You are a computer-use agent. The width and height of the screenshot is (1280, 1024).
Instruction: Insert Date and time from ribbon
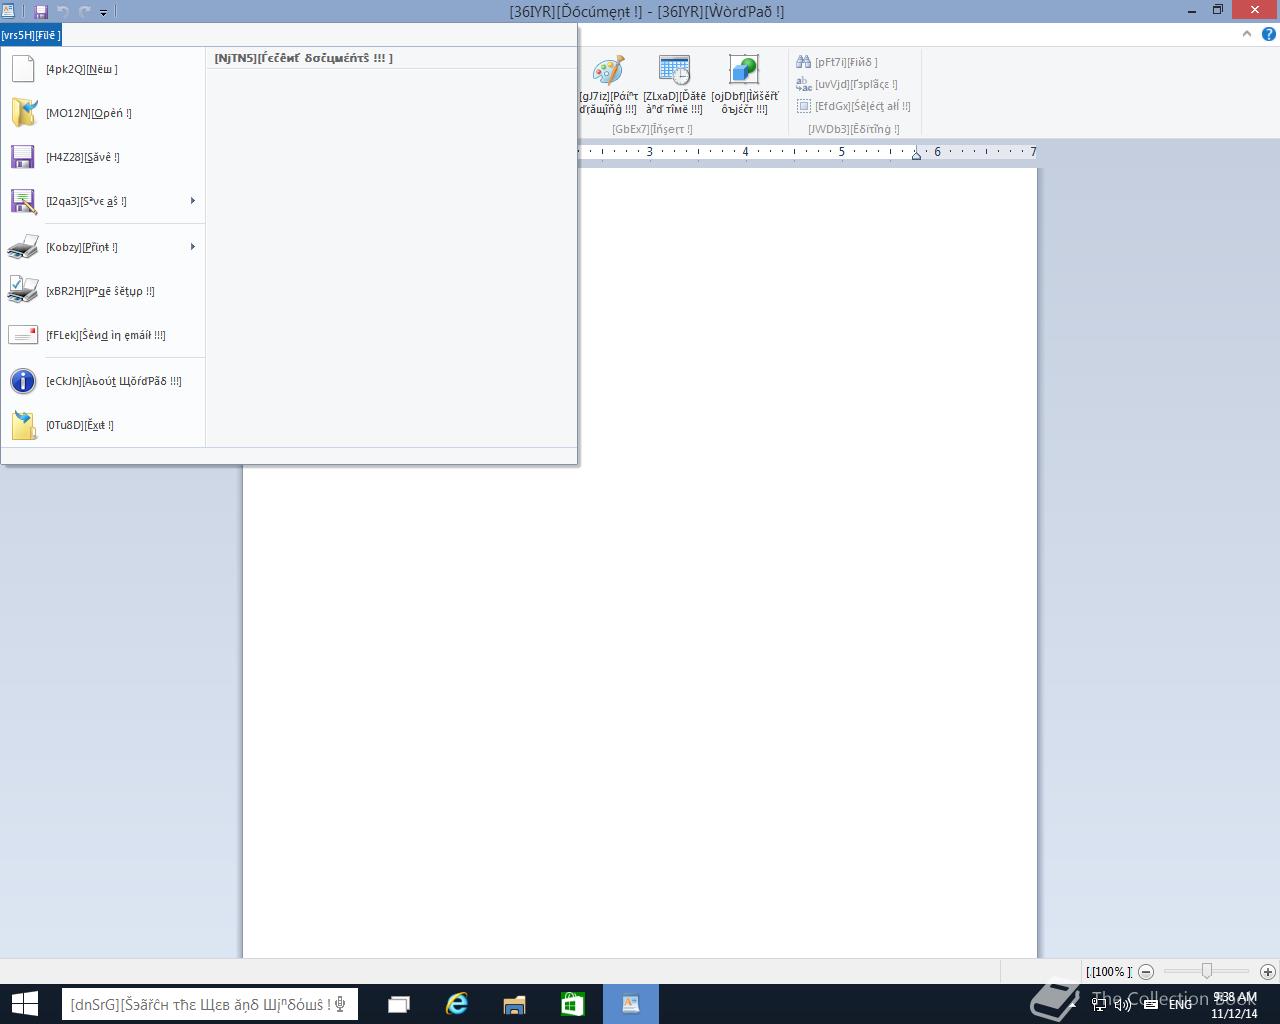click(x=674, y=85)
